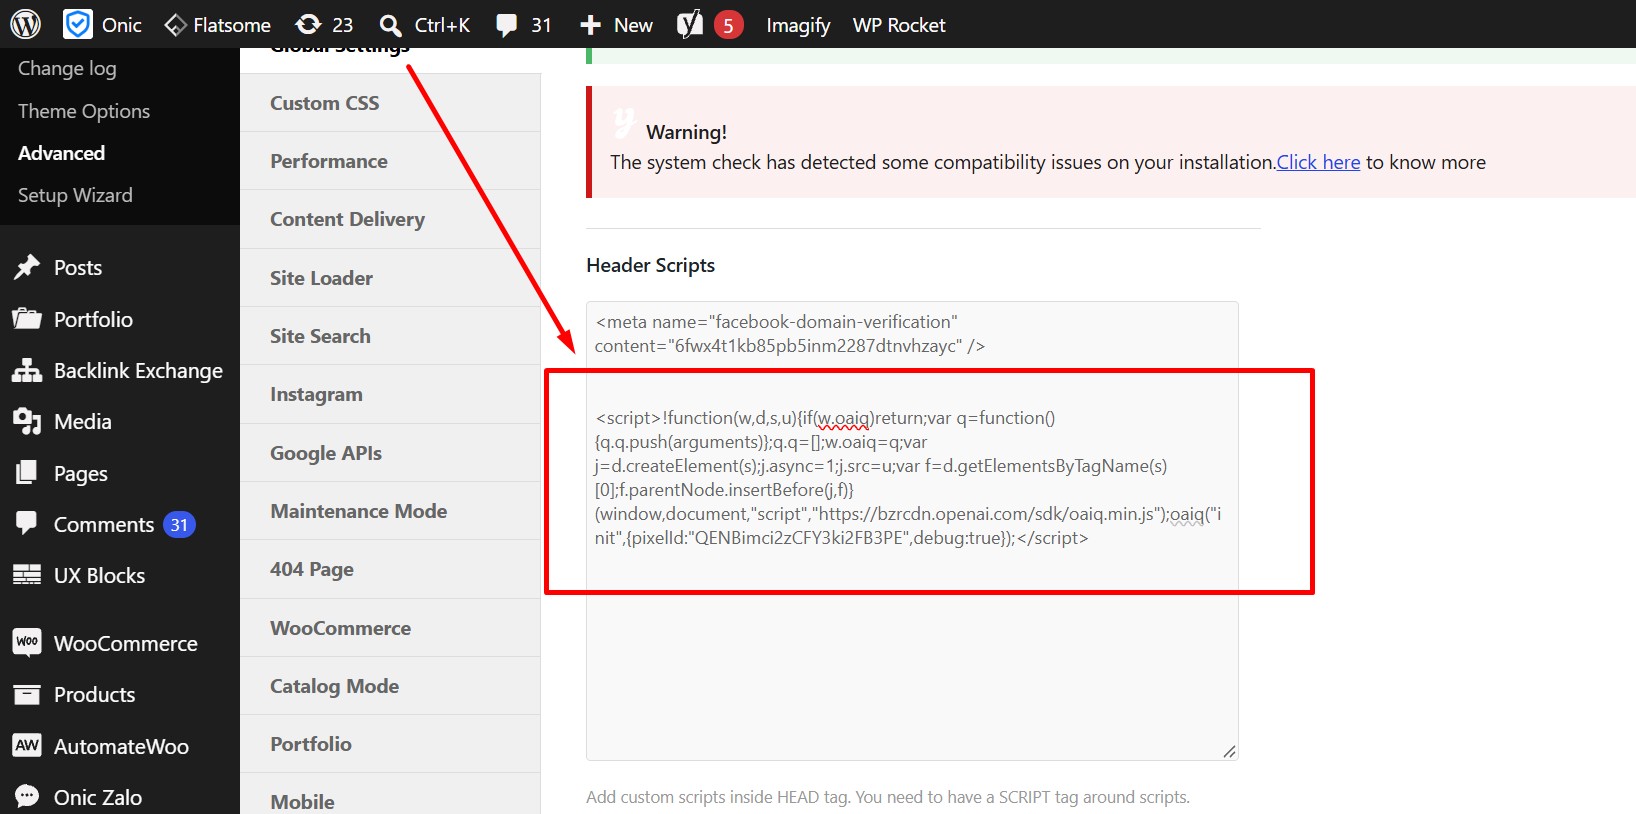Open comments bubble in admin bar

click(507, 25)
